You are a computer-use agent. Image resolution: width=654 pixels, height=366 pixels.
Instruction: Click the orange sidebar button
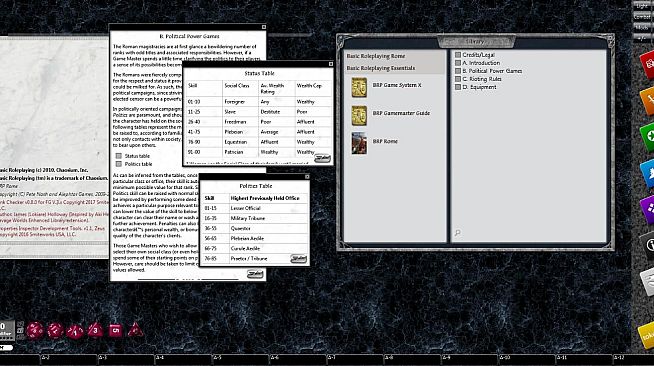click(x=648, y=100)
